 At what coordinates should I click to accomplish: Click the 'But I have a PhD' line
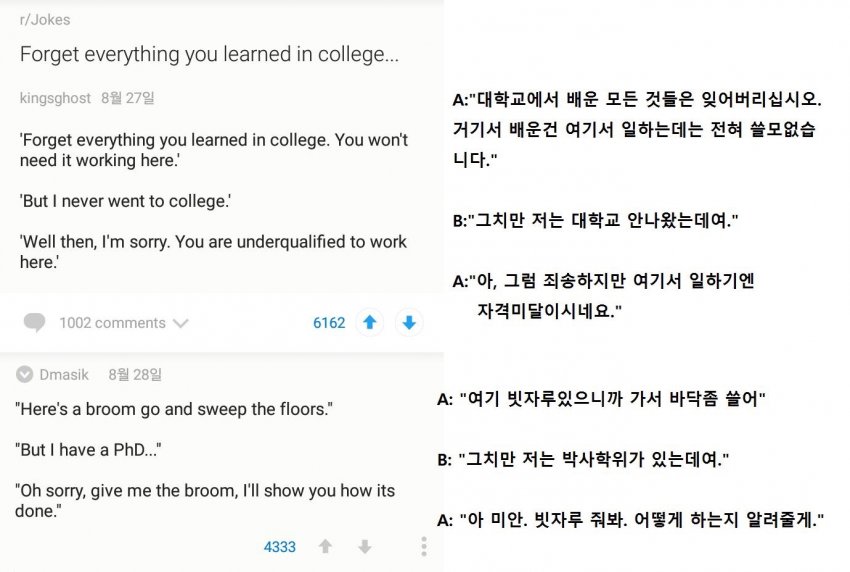click(x=89, y=450)
